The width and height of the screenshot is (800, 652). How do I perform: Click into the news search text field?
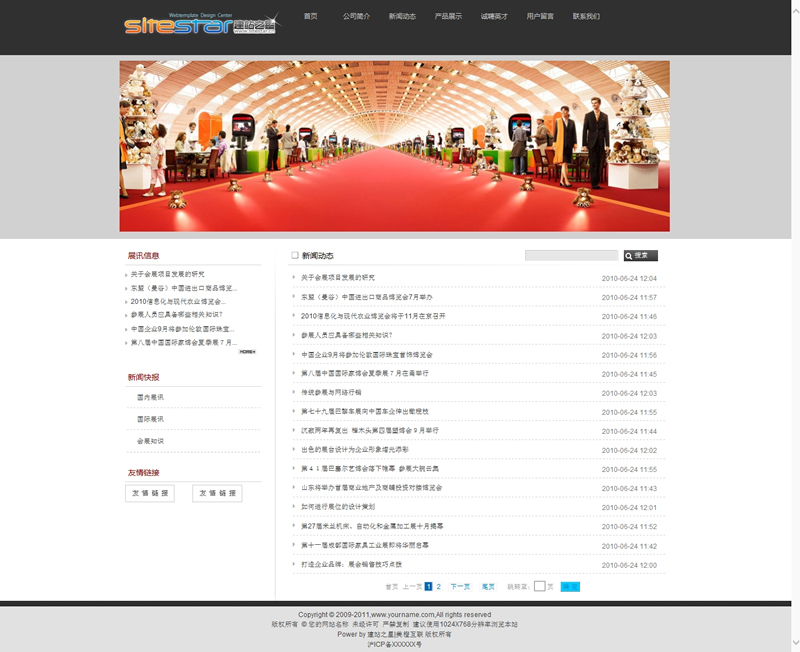571,256
